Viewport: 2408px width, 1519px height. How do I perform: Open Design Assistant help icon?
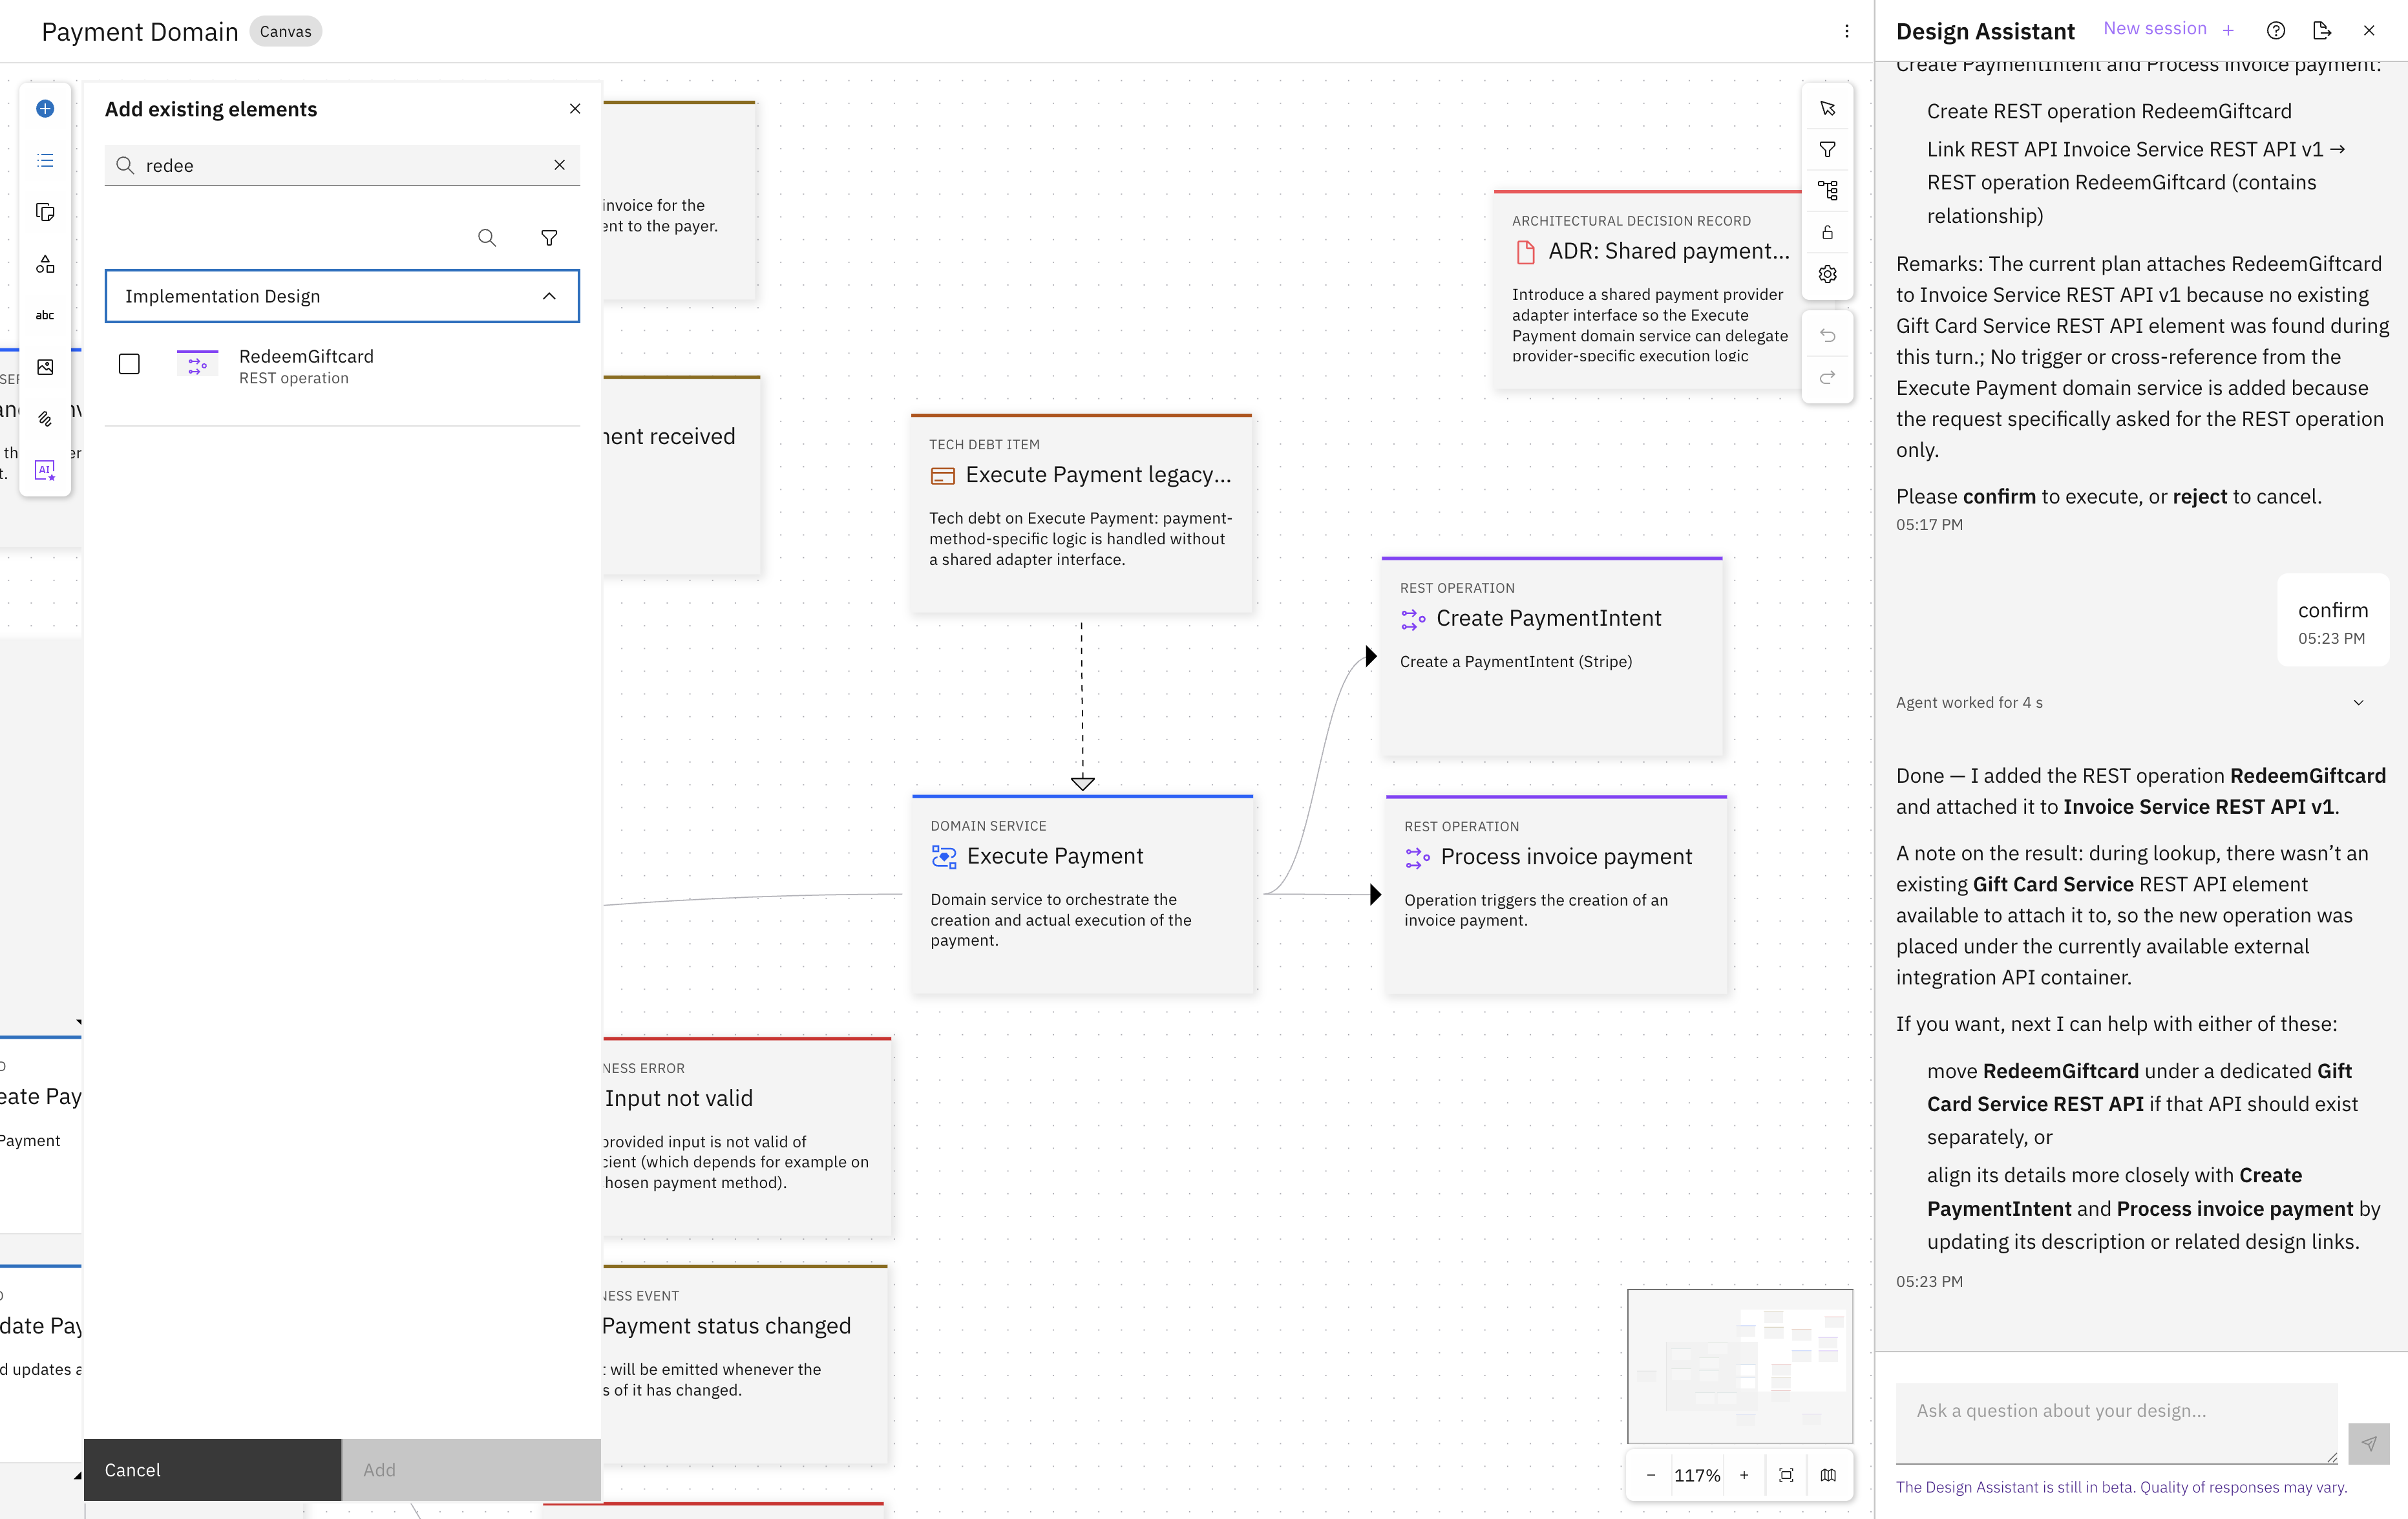(x=2276, y=30)
